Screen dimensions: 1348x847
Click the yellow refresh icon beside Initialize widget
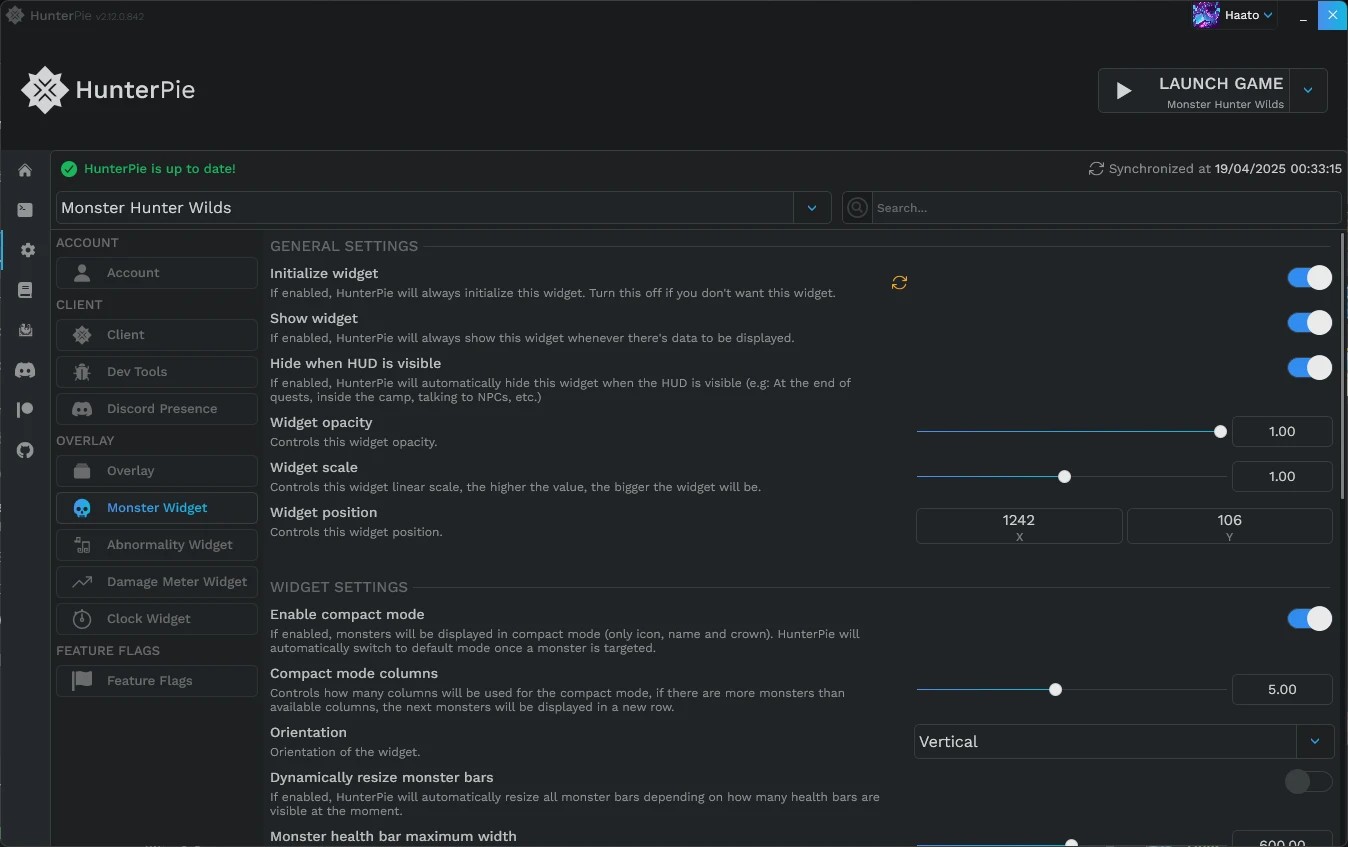(x=899, y=283)
